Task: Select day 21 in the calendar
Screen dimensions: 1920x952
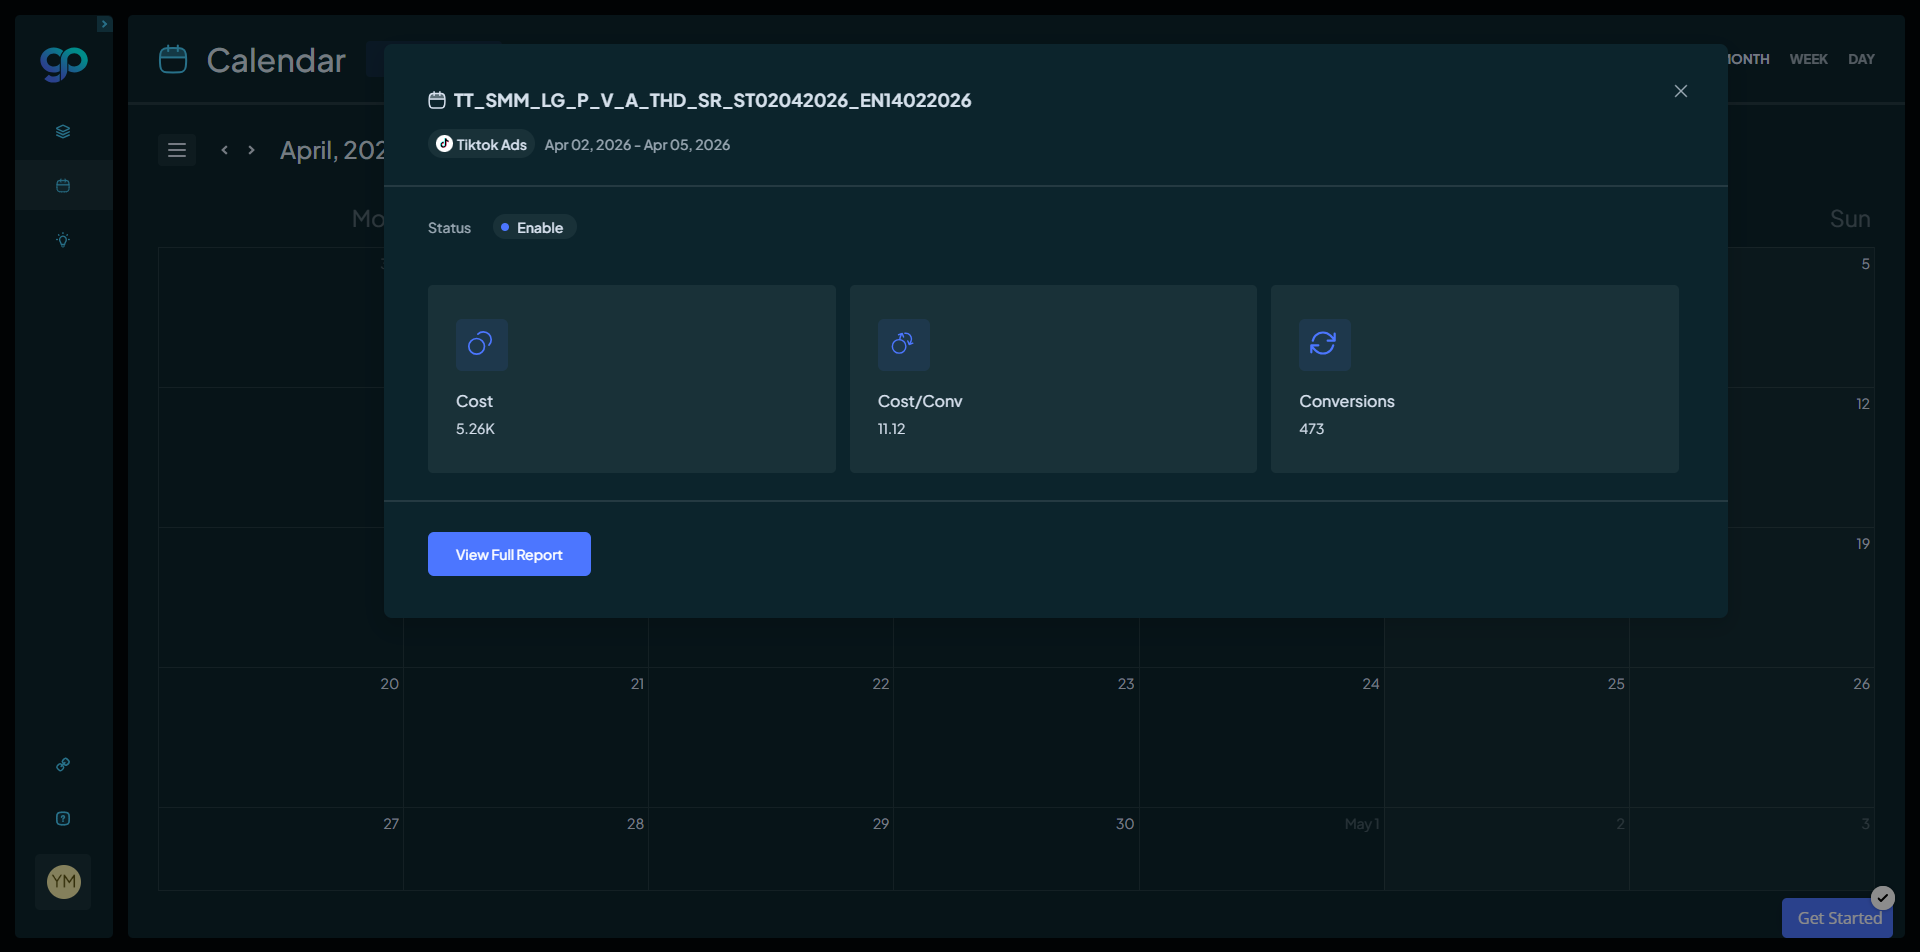Action: pos(526,738)
